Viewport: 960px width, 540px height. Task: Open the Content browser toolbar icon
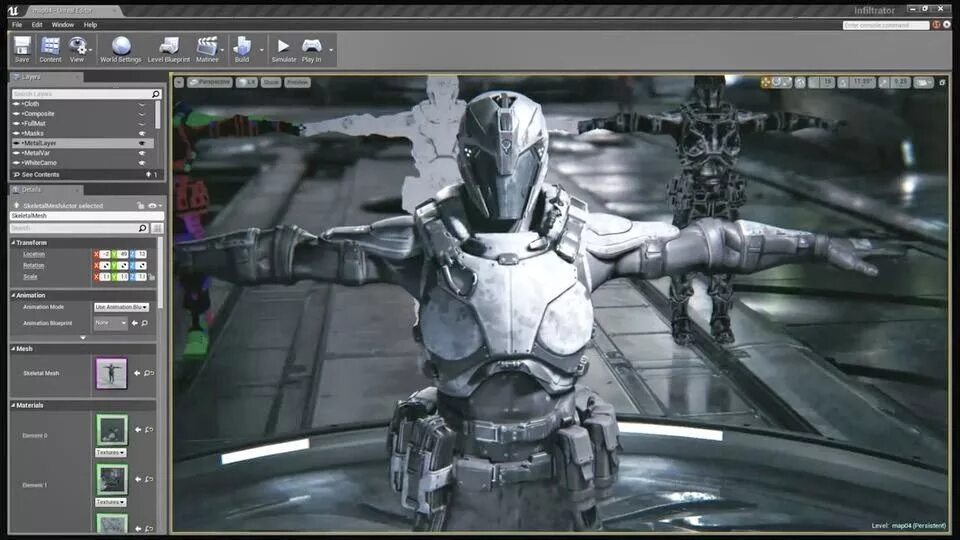(50, 46)
